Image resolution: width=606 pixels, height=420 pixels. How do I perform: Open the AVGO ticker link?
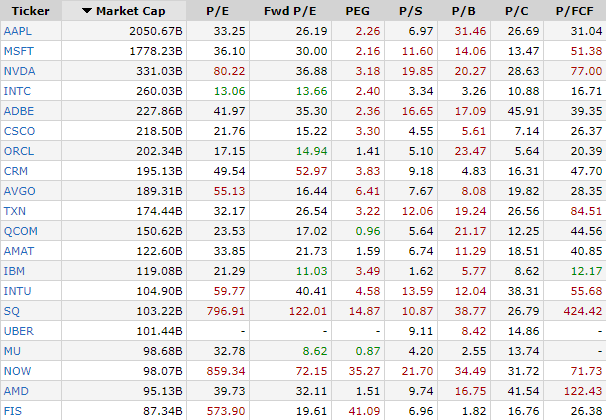(20, 191)
